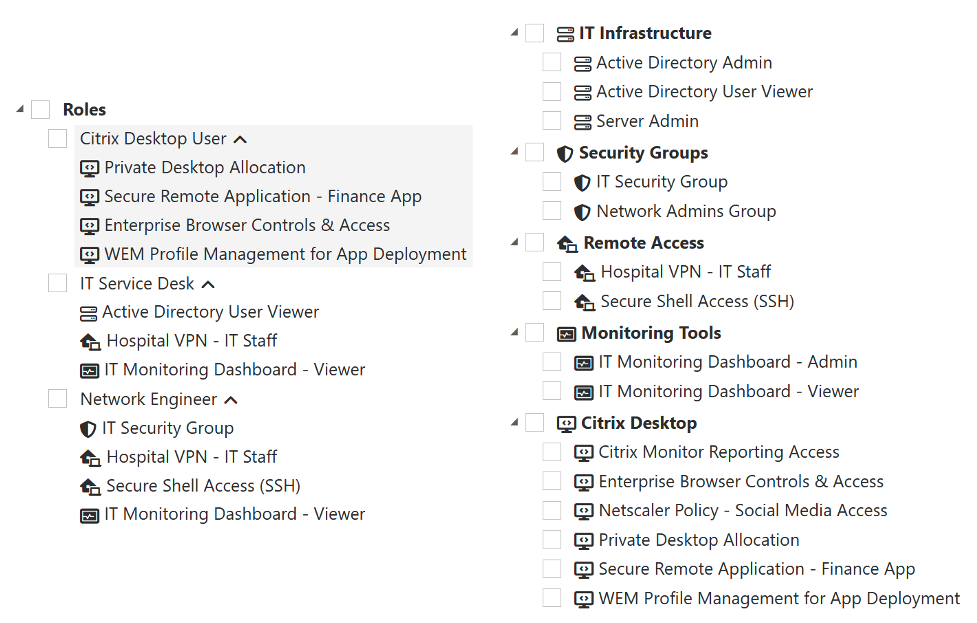Click the house icon beside Secure Shell Access in right panel
977x623 pixels.
pos(585,302)
